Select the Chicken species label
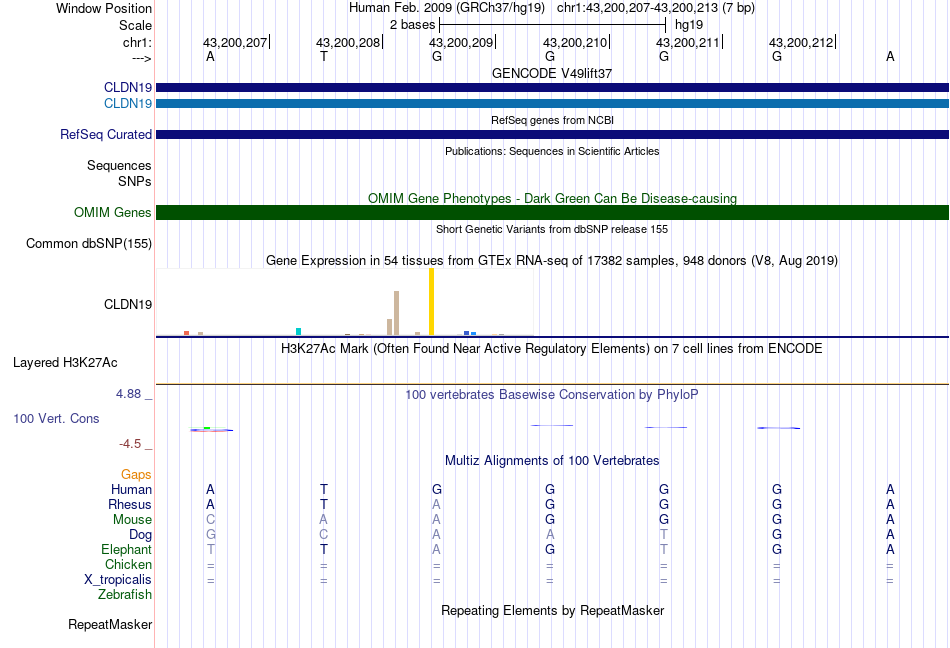The height and width of the screenshot is (648, 950). (128, 564)
